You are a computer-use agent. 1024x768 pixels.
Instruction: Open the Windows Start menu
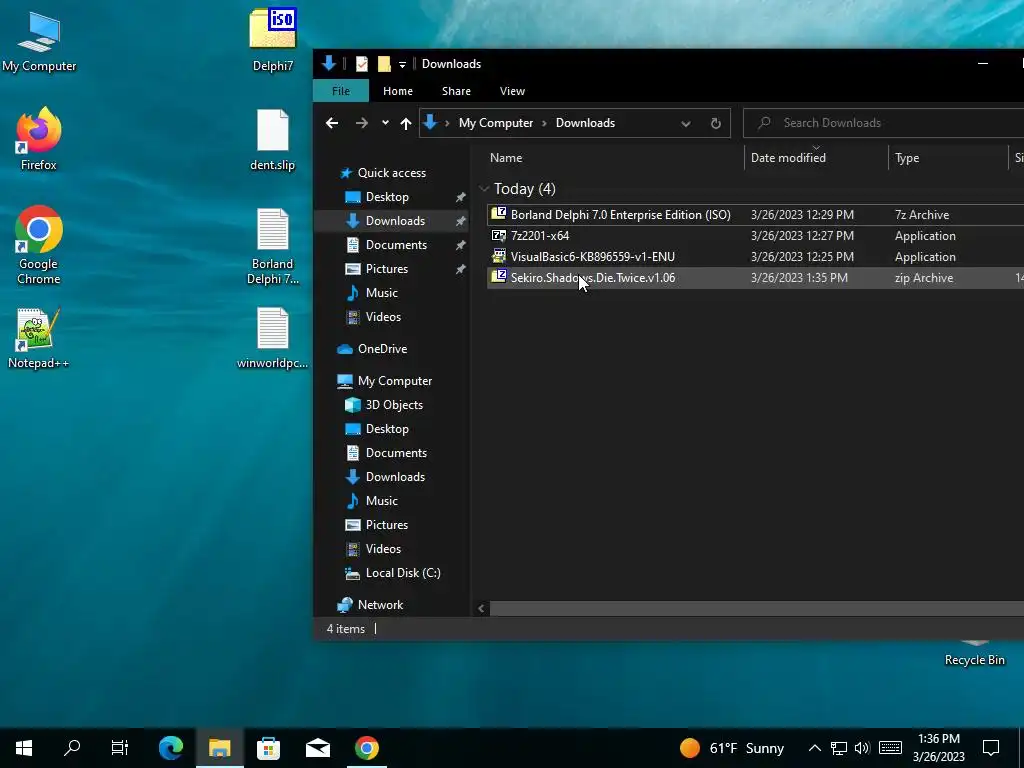tap(24, 748)
